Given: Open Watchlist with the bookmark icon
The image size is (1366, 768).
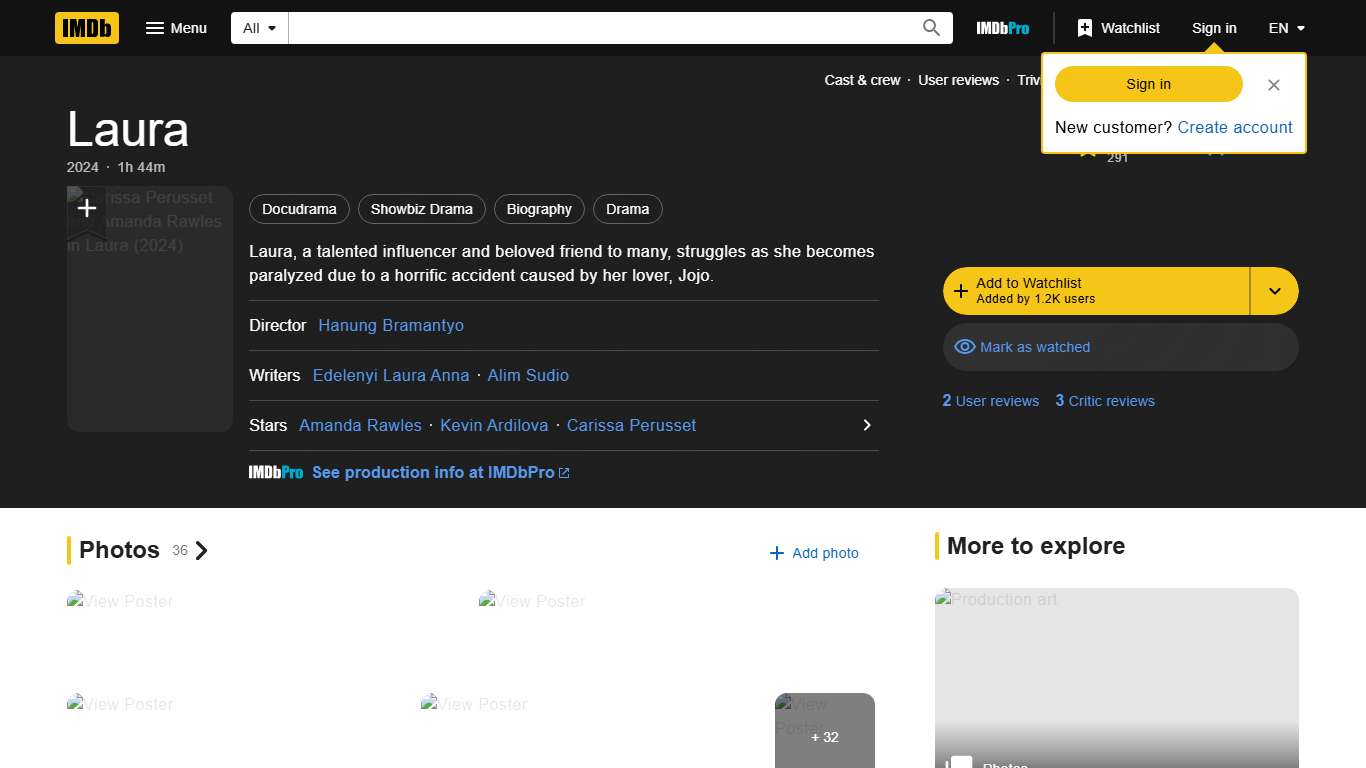Looking at the screenshot, I should pos(1118,28).
